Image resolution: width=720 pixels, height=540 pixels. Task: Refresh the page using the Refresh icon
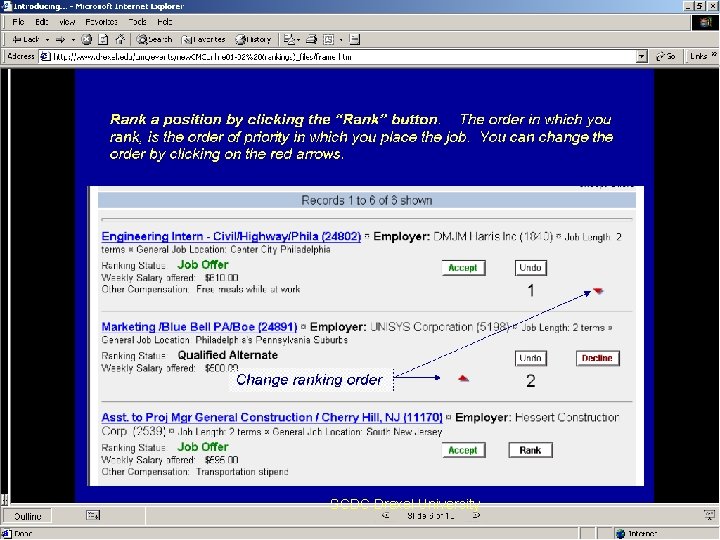click(103, 39)
